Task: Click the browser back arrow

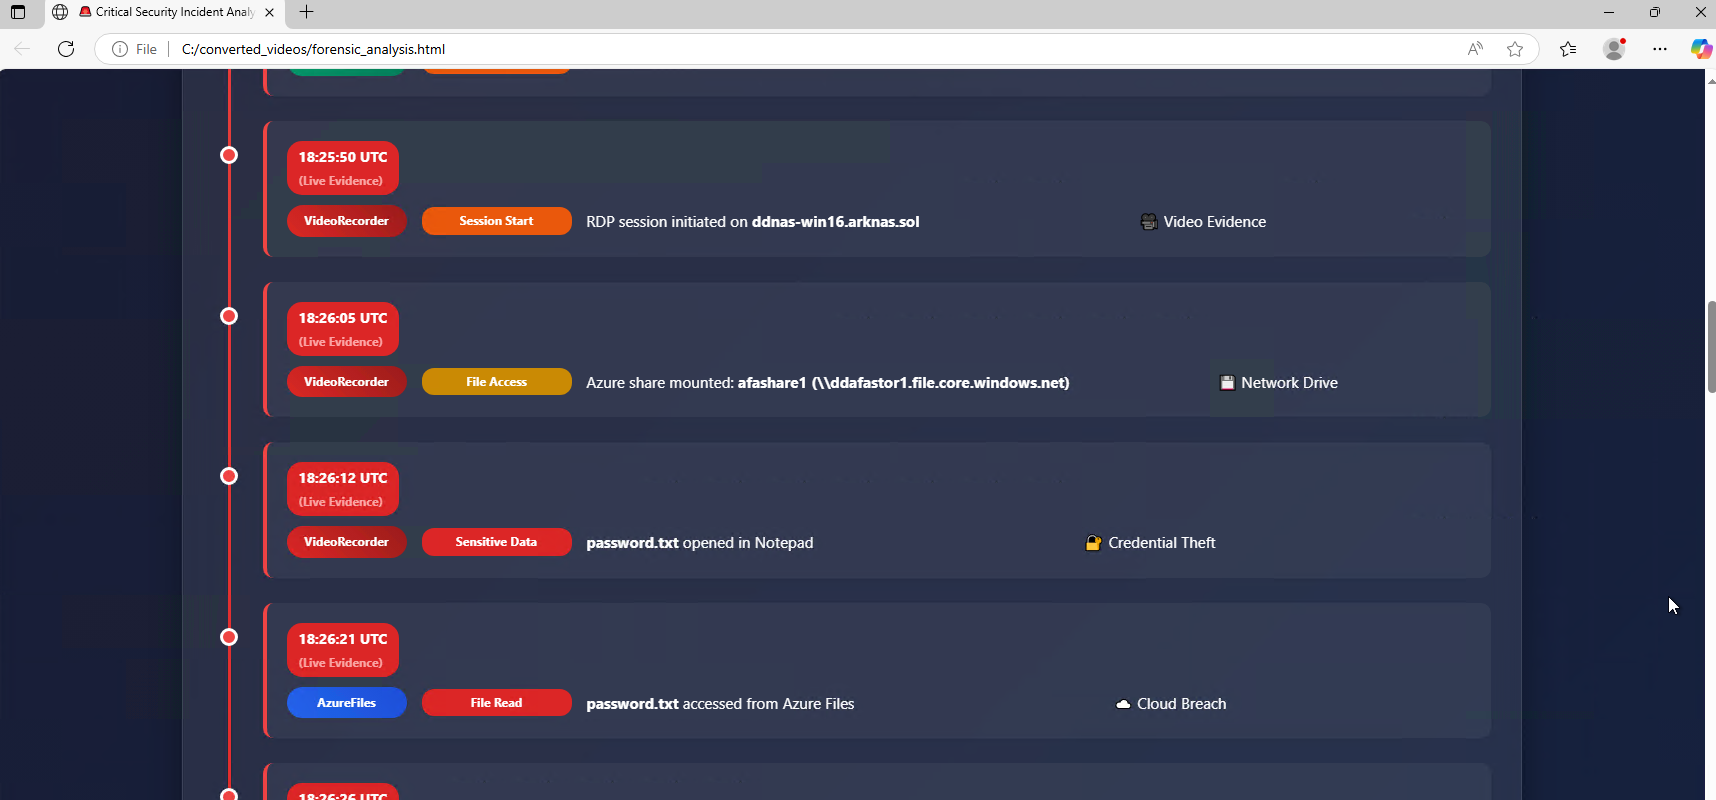Action: click(22, 49)
